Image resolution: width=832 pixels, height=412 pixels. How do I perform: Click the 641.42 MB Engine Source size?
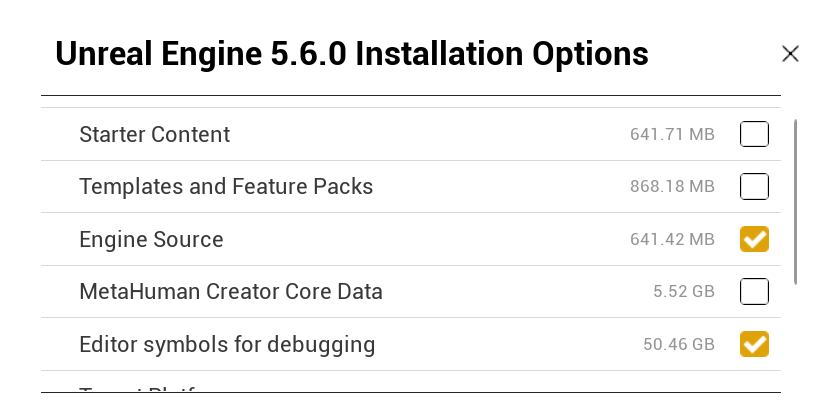click(672, 240)
